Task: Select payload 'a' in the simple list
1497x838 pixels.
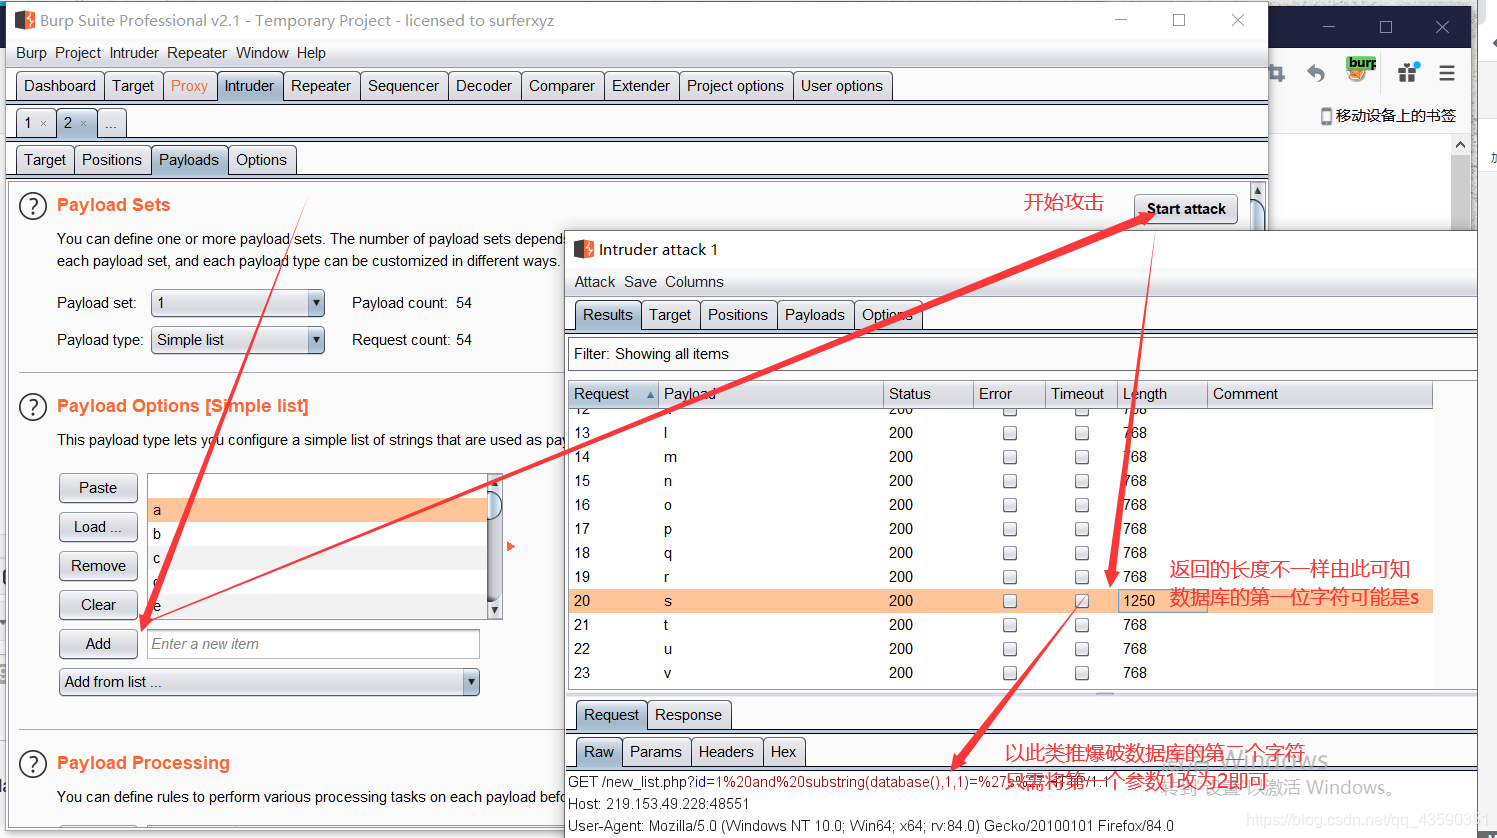Action: [x=317, y=510]
